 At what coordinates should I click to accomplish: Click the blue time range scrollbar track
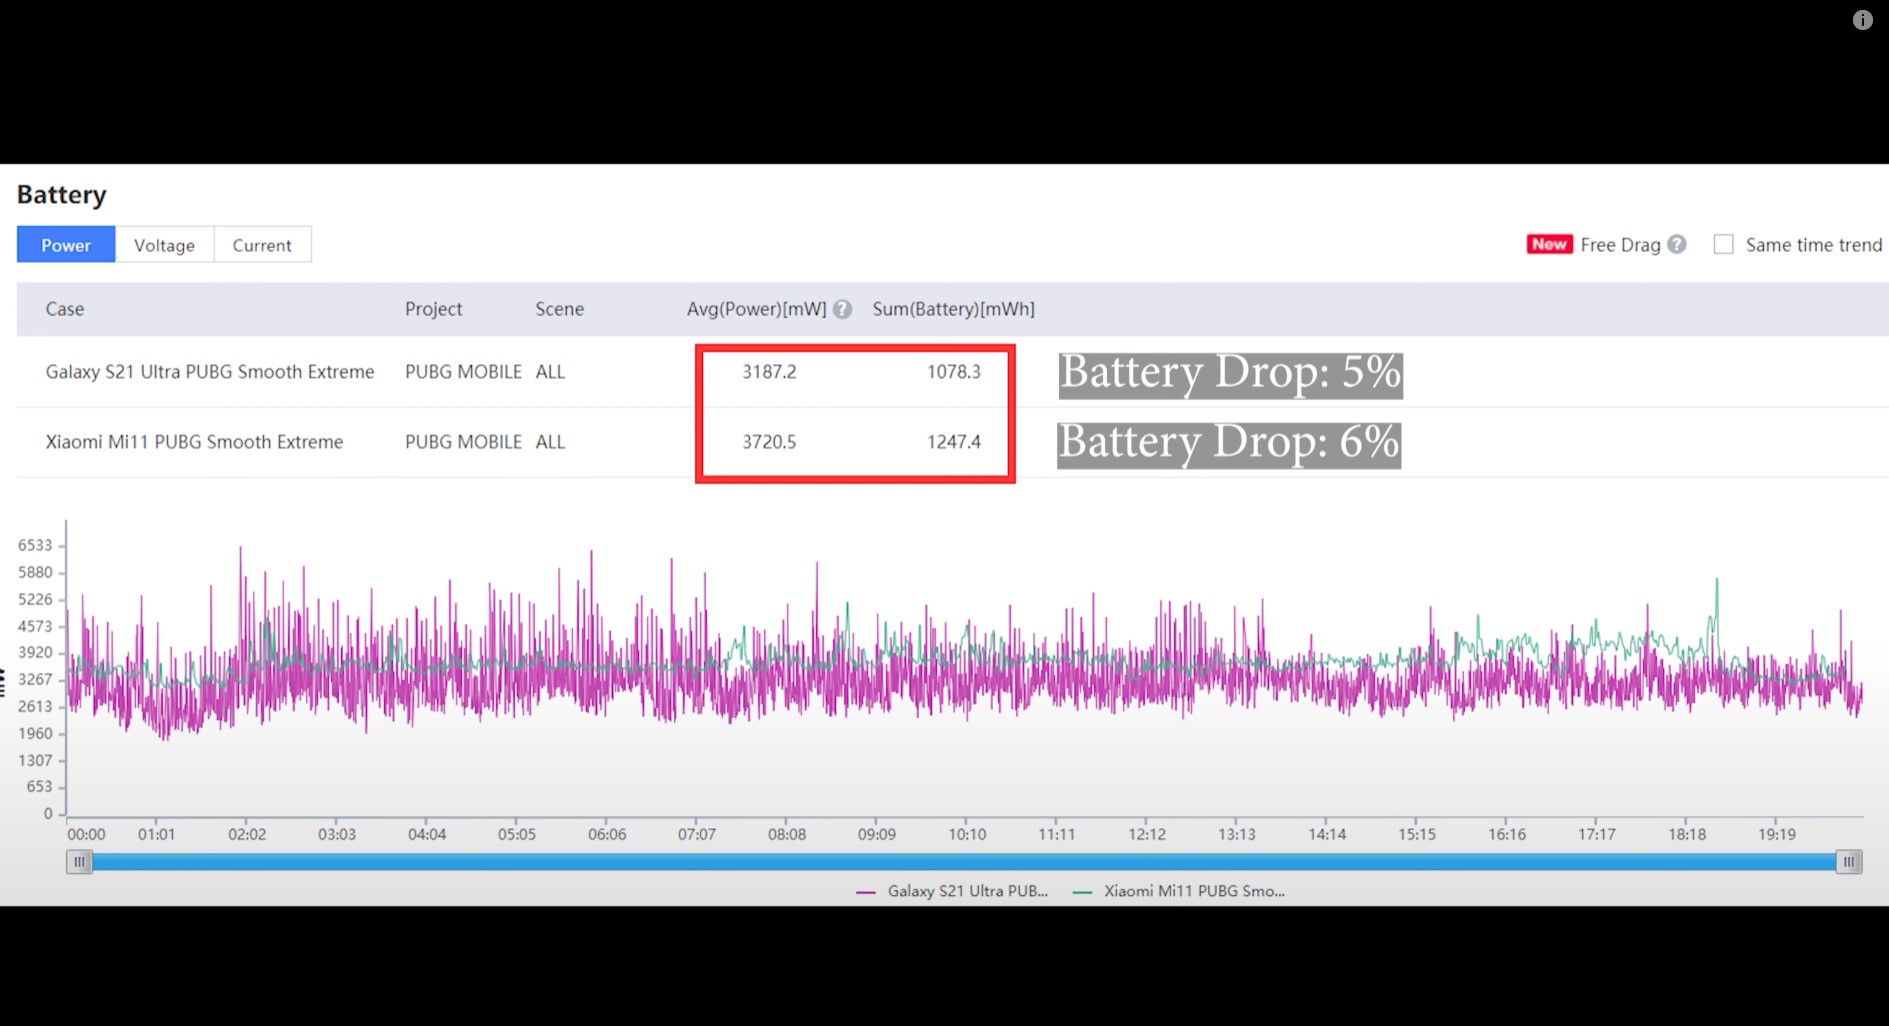[964, 862]
